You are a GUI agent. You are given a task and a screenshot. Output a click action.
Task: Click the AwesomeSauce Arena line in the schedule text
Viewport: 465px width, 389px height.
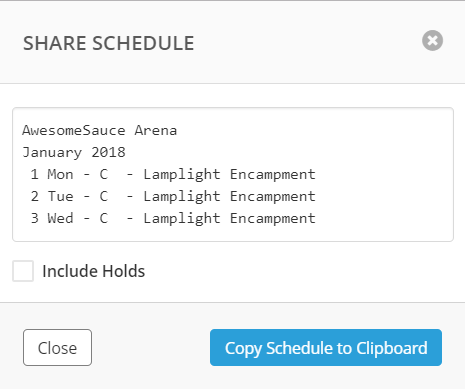point(100,130)
